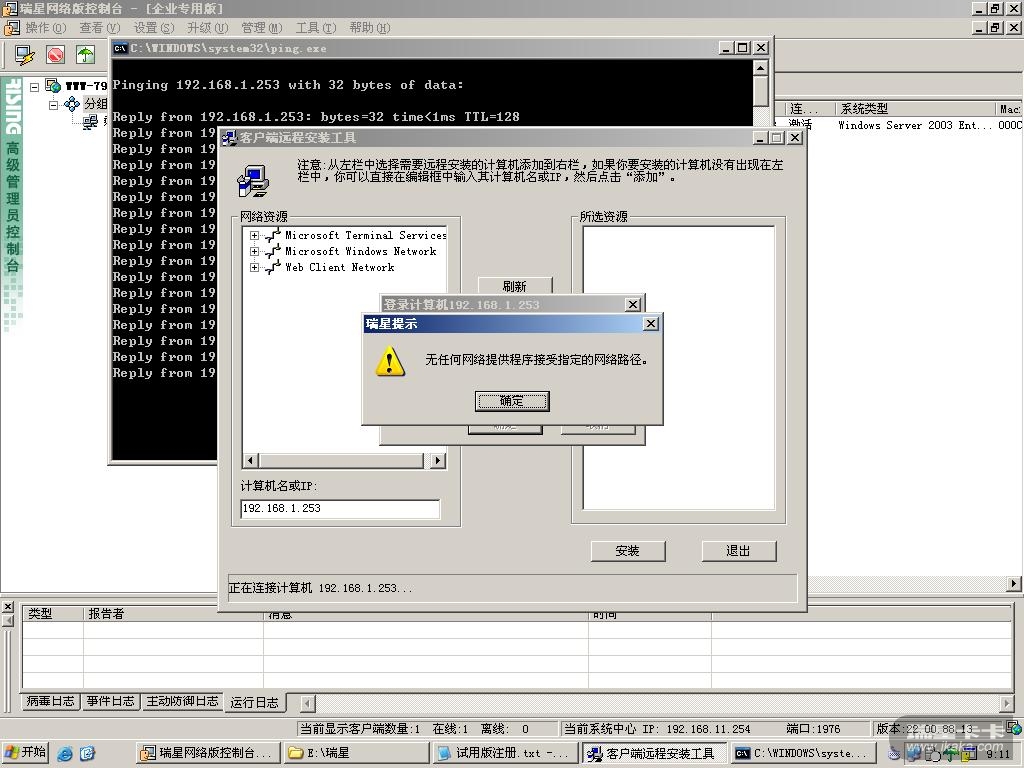Expand Microsoft Windows Network node
Viewport: 1024px width, 768px height.
pyautogui.click(x=255, y=251)
